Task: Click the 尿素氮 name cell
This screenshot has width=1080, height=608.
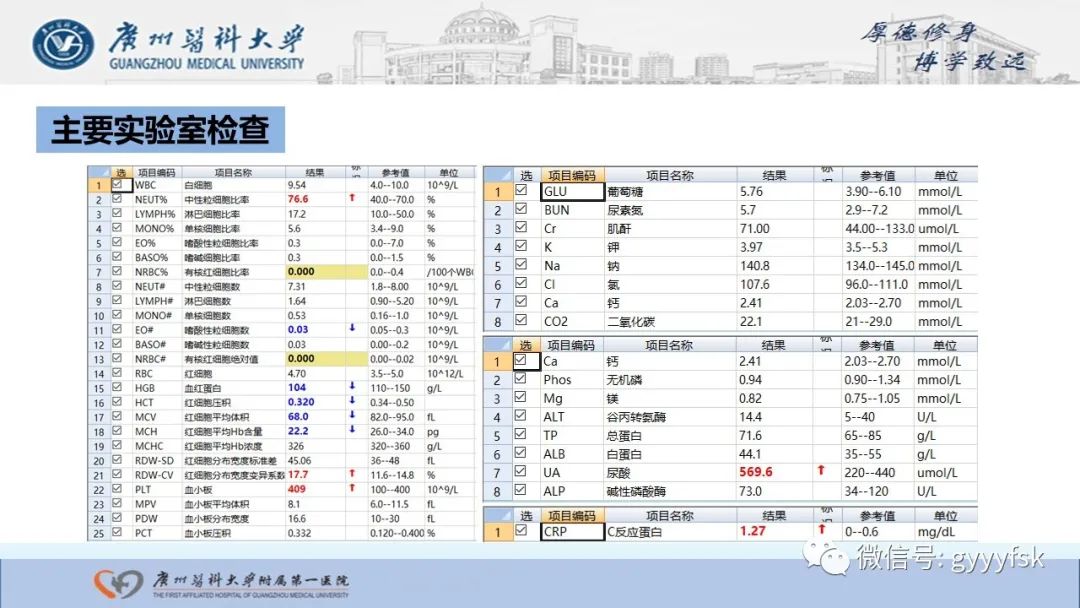Action: point(671,210)
